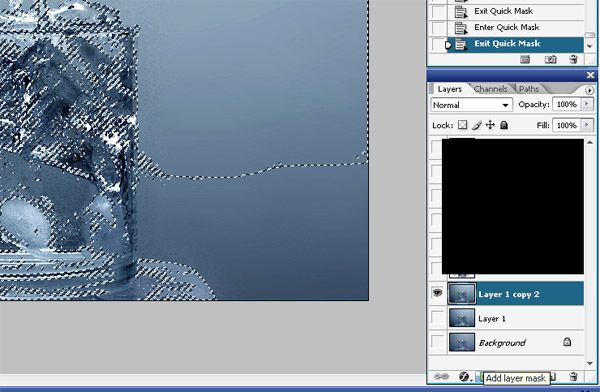Create new document from current state icon
The image size is (600, 392).
click(x=525, y=59)
